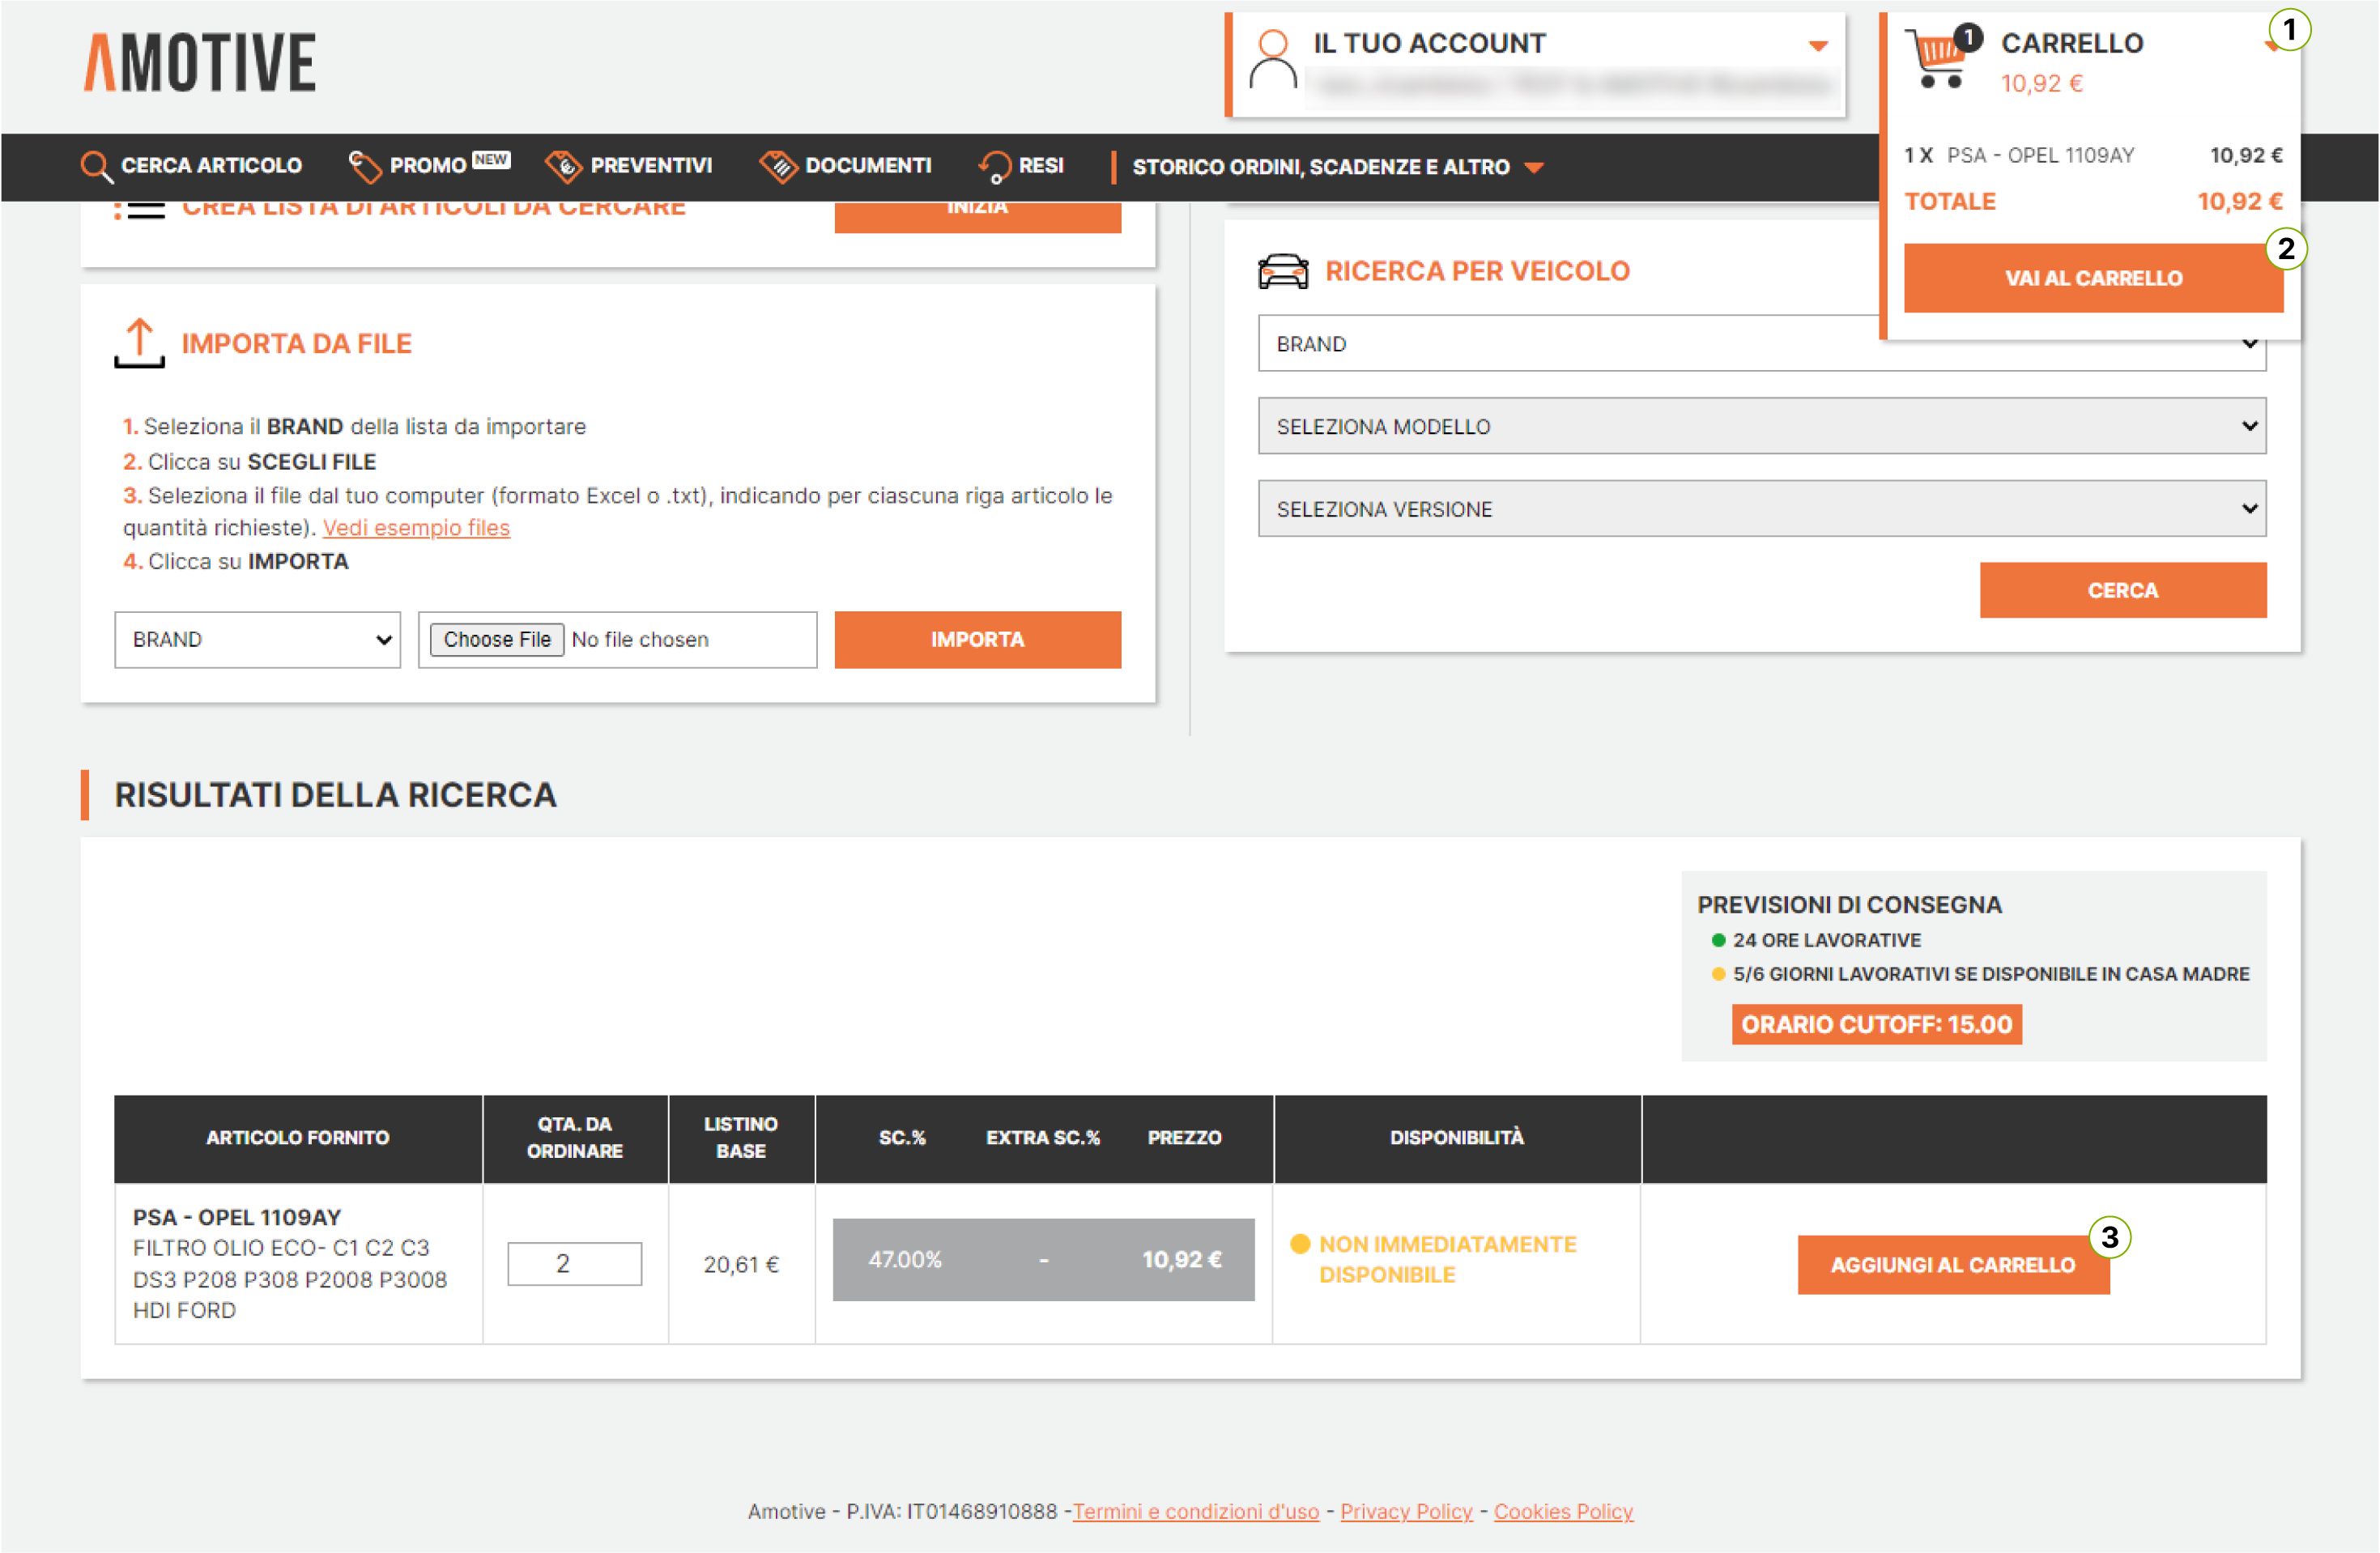Viewport: 2380px width, 1553px height.
Task: Click the Preventivi icon in navbar
Action: coord(564,166)
